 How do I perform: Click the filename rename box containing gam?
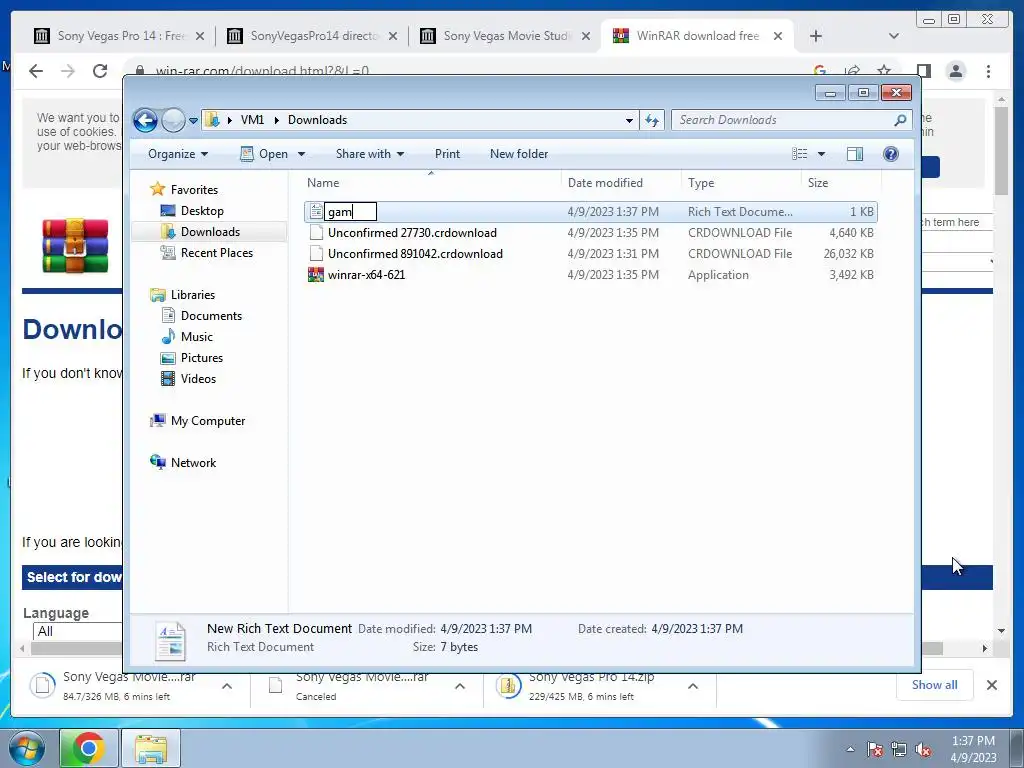[x=351, y=212]
